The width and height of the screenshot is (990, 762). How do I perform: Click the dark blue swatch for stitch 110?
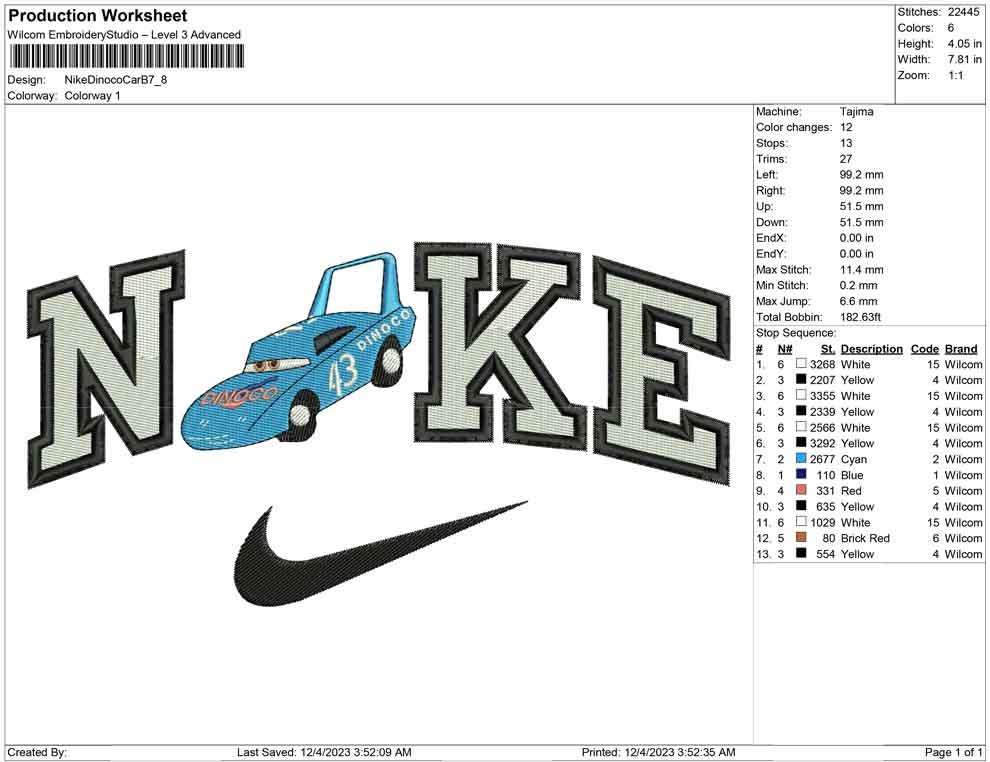click(x=801, y=474)
